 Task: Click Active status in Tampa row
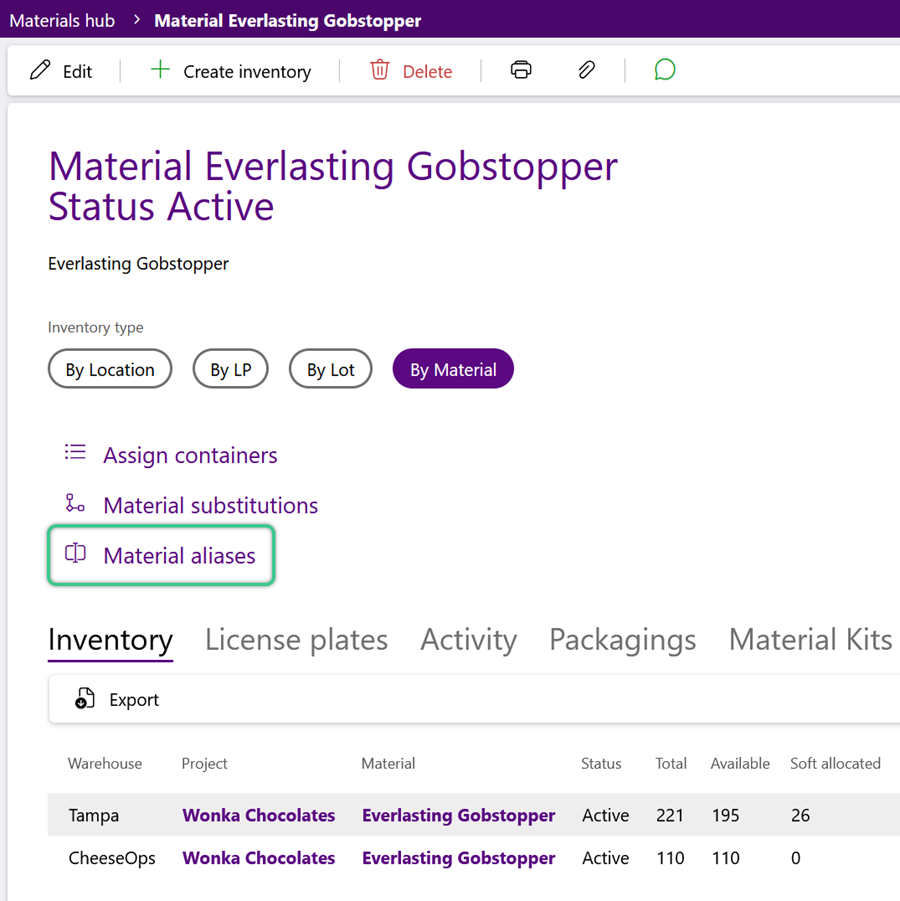click(605, 815)
